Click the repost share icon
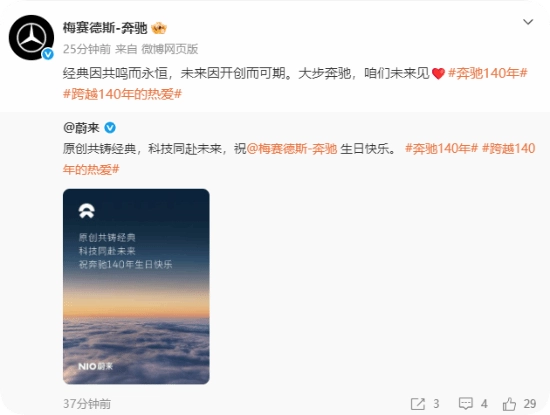 (x=418, y=404)
